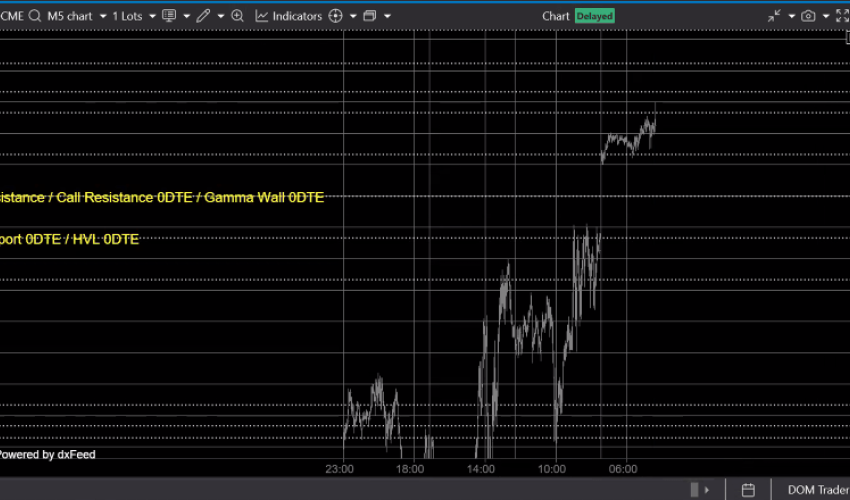Click the zoom-in magnifier icon

(x=237, y=16)
